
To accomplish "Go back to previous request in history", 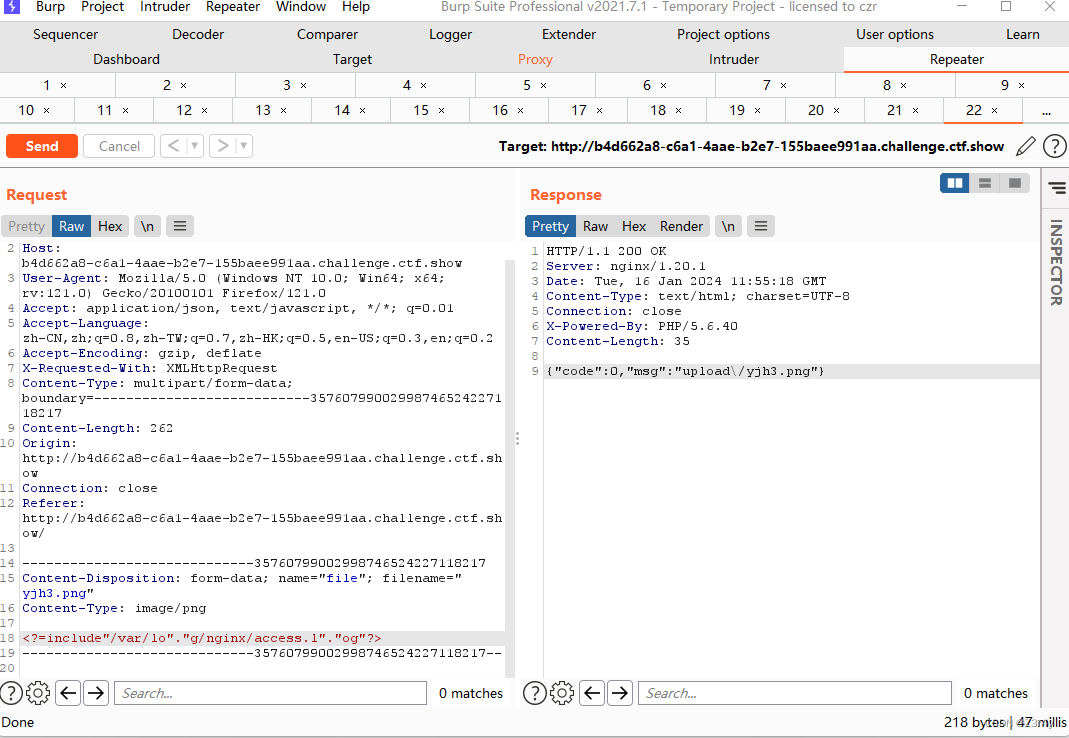I will [173, 145].
